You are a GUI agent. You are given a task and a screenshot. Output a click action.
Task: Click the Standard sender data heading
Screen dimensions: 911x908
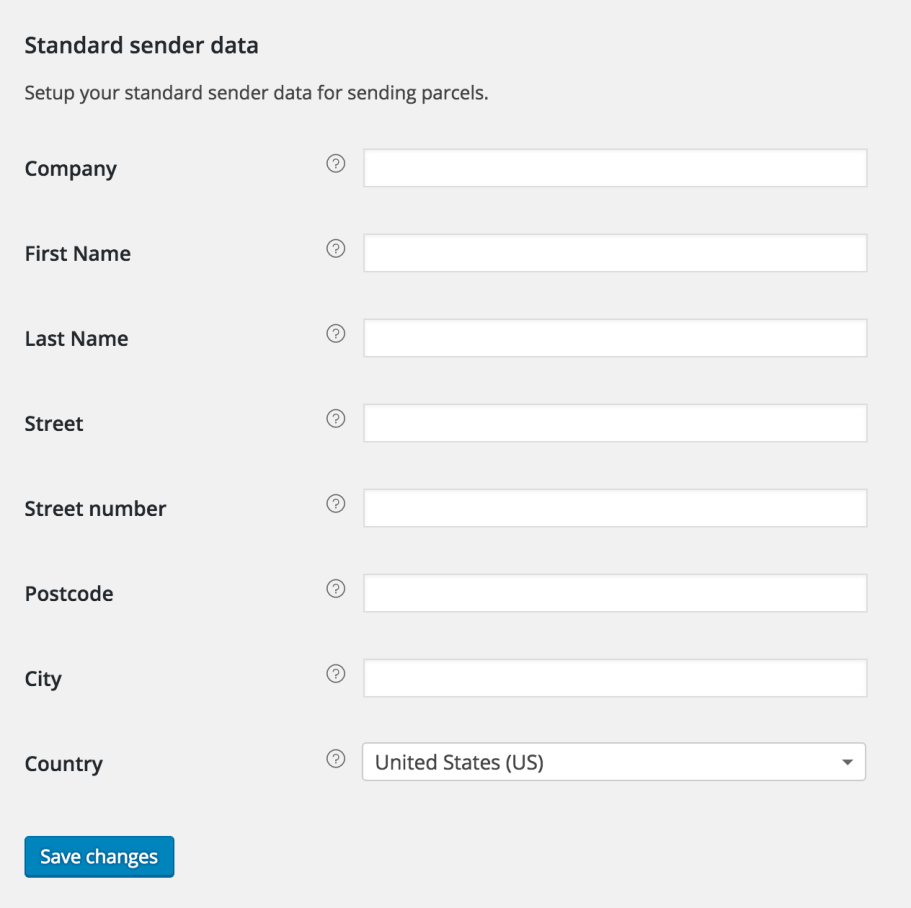click(143, 45)
